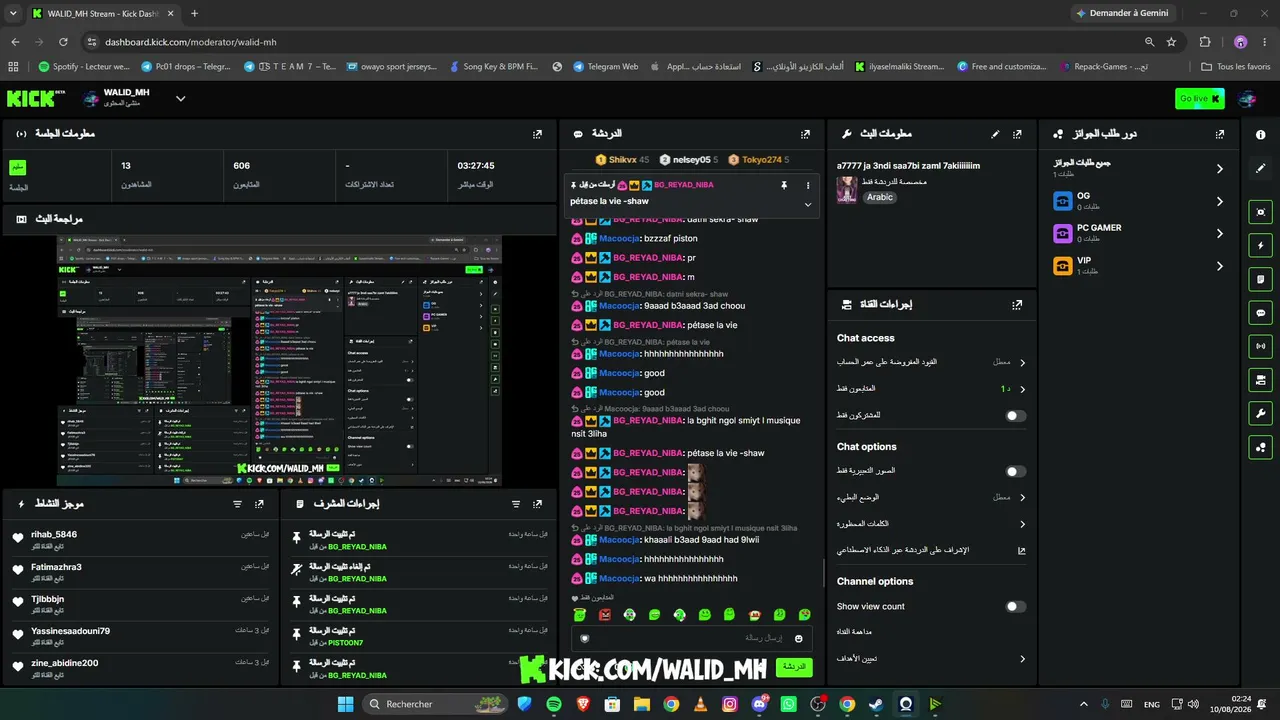Click Fatimazhra3 in activity feed
This screenshot has height=720, width=1280.
(x=56, y=567)
